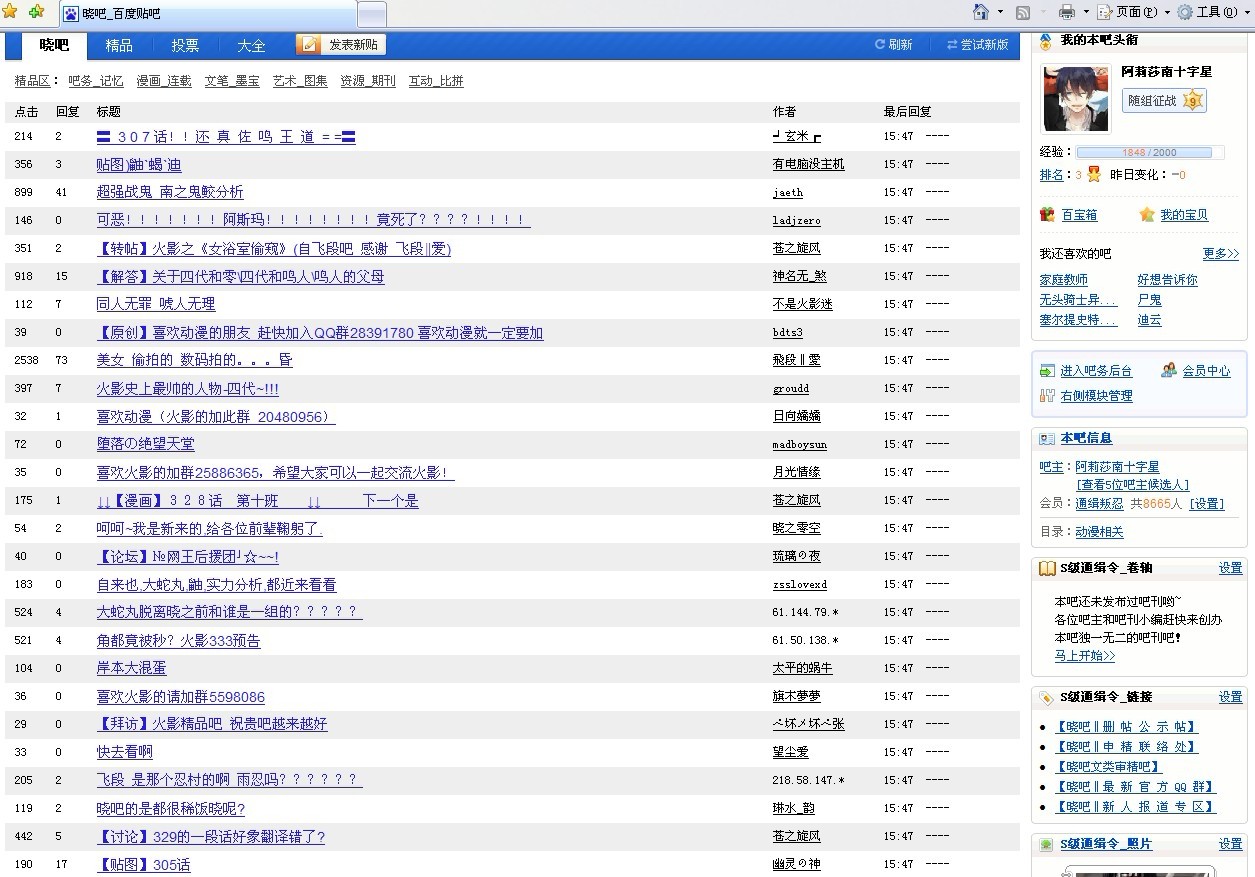The height and width of the screenshot is (877, 1255).
Task: Open the 动漫相关 directory link
Action: click(1099, 532)
